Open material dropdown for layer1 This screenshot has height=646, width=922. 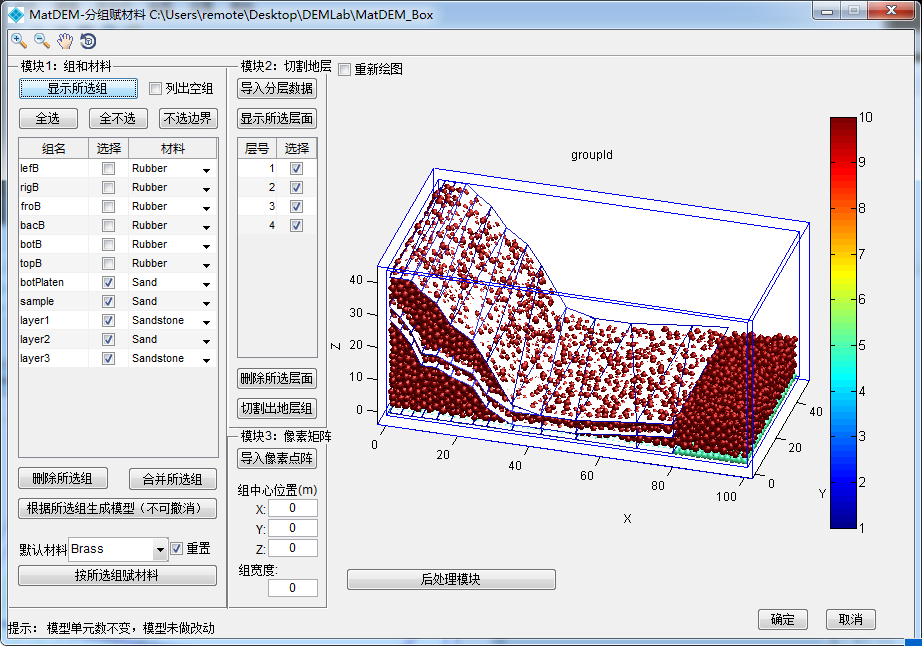click(x=206, y=322)
